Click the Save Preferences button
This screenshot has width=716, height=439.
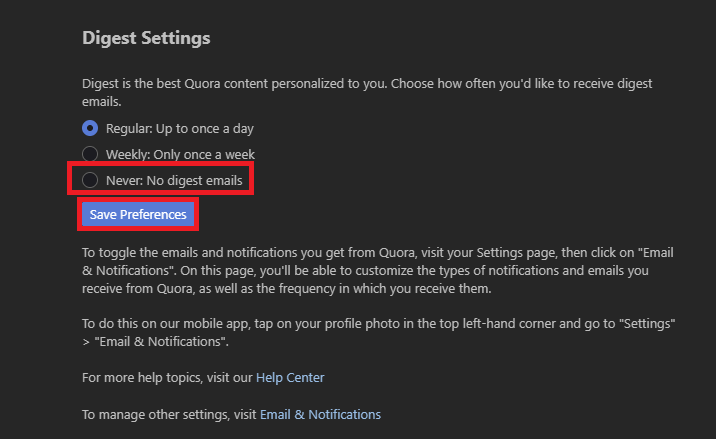(138, 214)
